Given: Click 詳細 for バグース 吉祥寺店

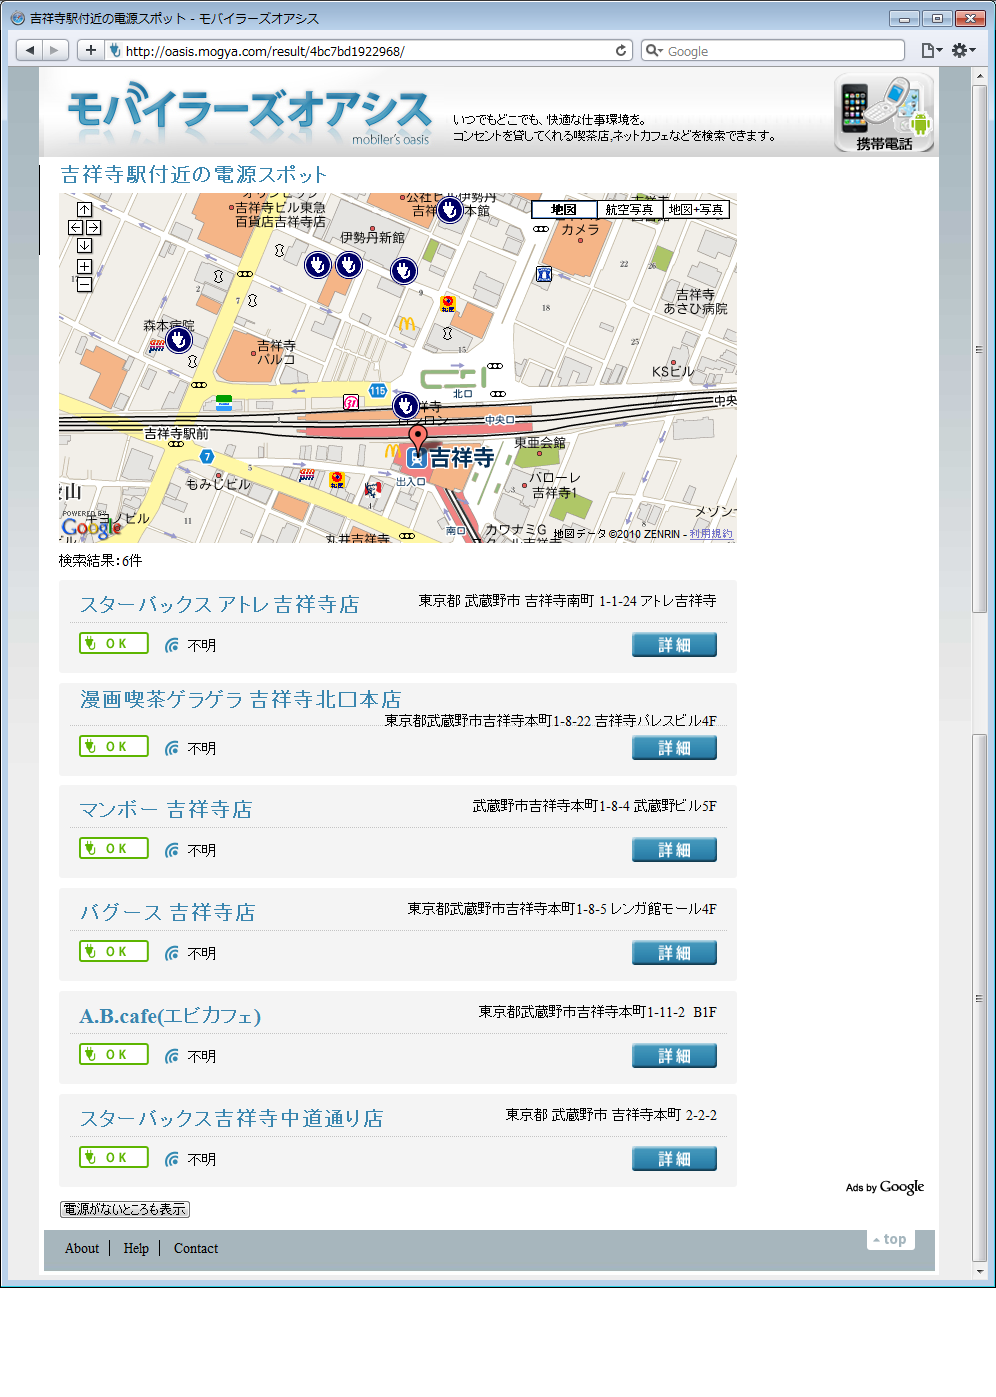Looking at the screenshot, I should click(x=674, y=953).
